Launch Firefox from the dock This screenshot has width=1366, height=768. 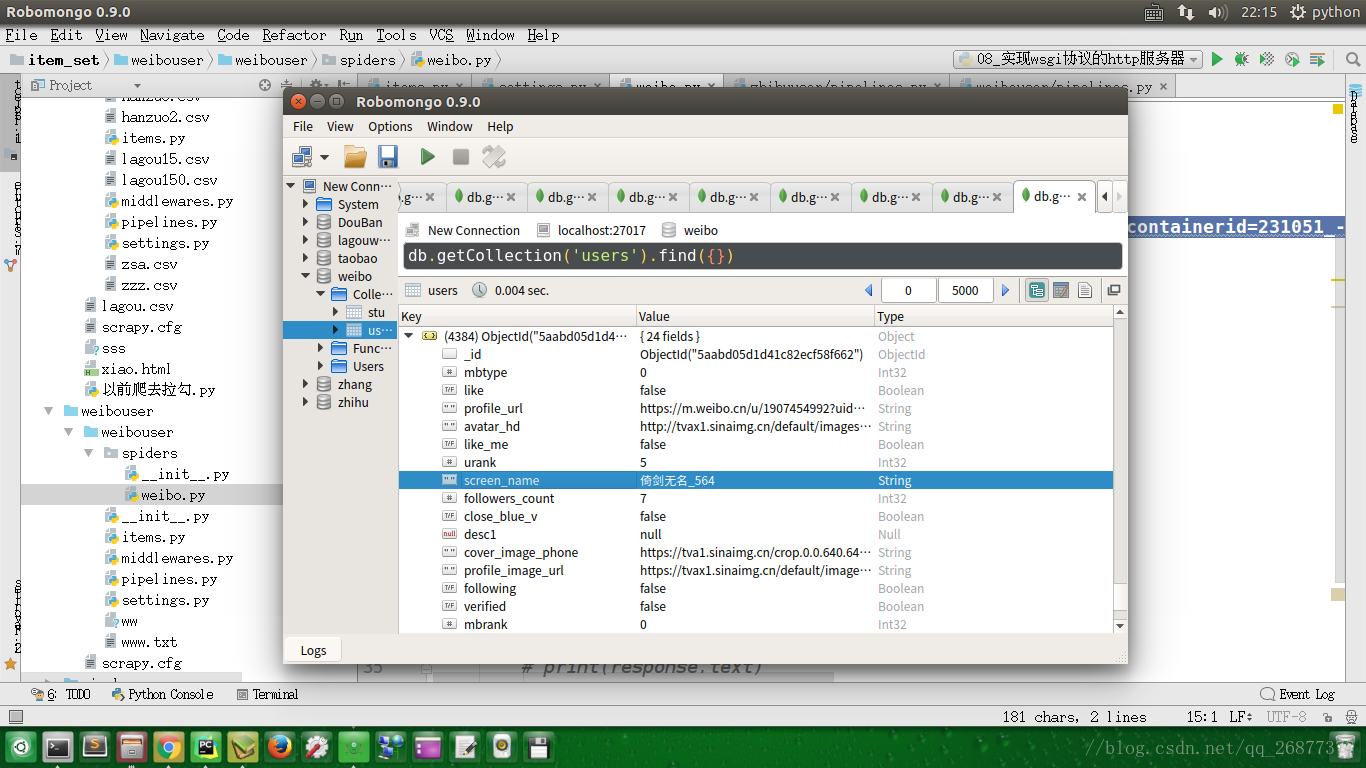[x=280, y=746]
